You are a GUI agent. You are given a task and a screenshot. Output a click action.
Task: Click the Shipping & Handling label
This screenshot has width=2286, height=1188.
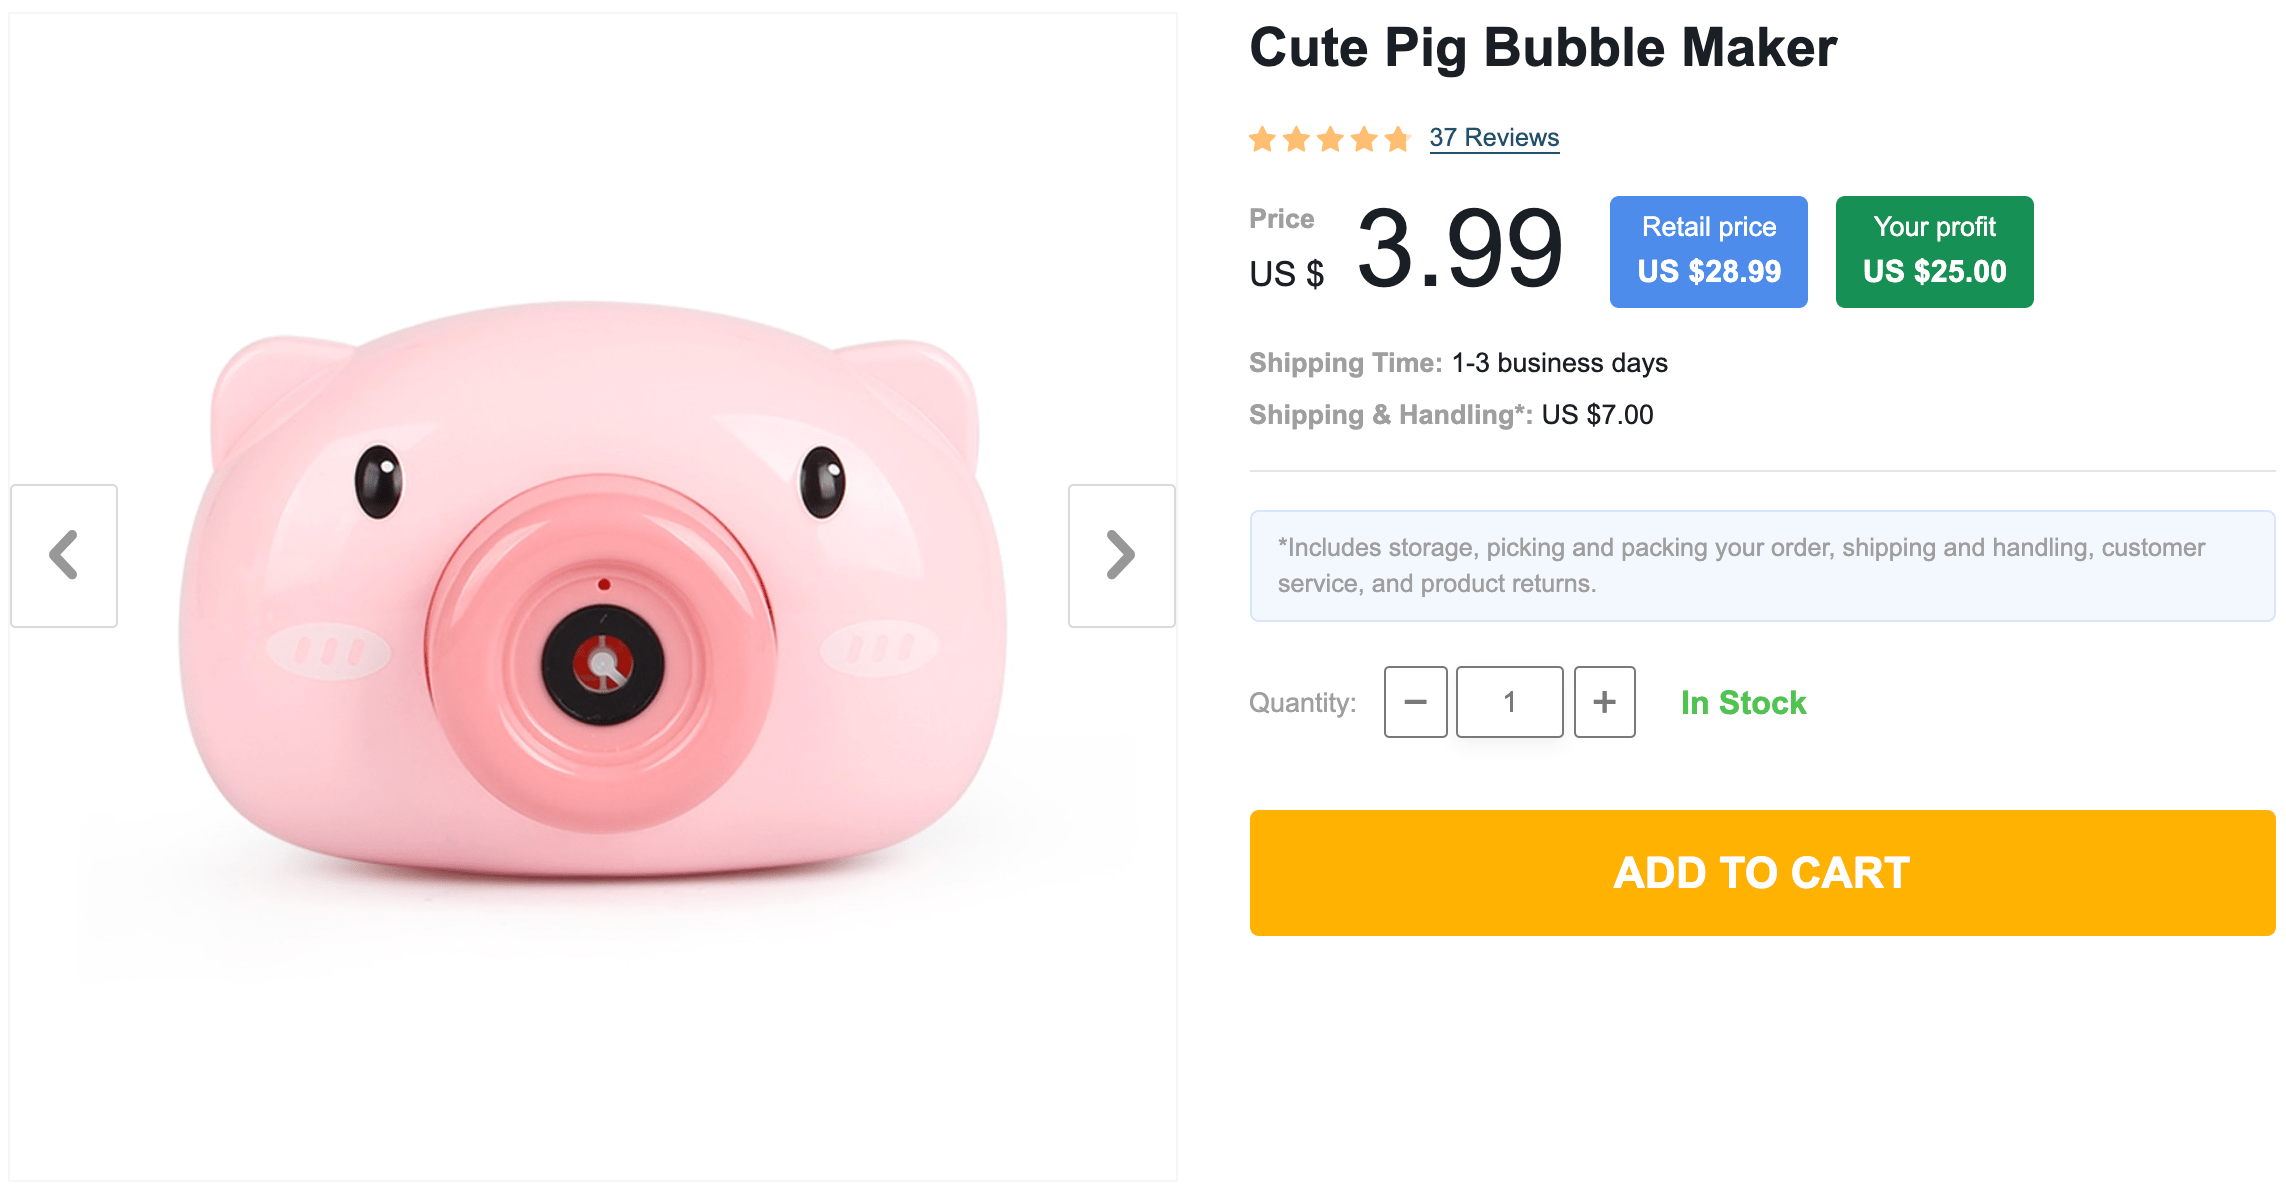pos(1390,415)
